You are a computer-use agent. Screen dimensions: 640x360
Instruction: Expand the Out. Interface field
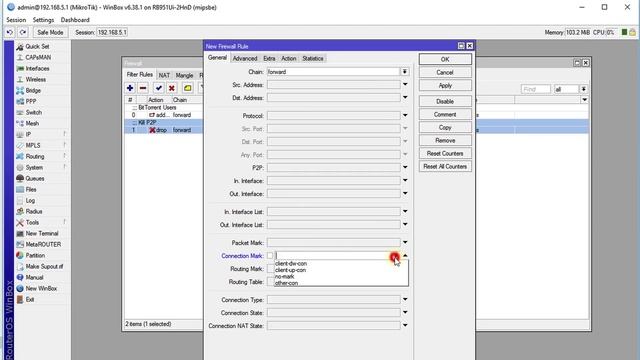tap(405, 194)
